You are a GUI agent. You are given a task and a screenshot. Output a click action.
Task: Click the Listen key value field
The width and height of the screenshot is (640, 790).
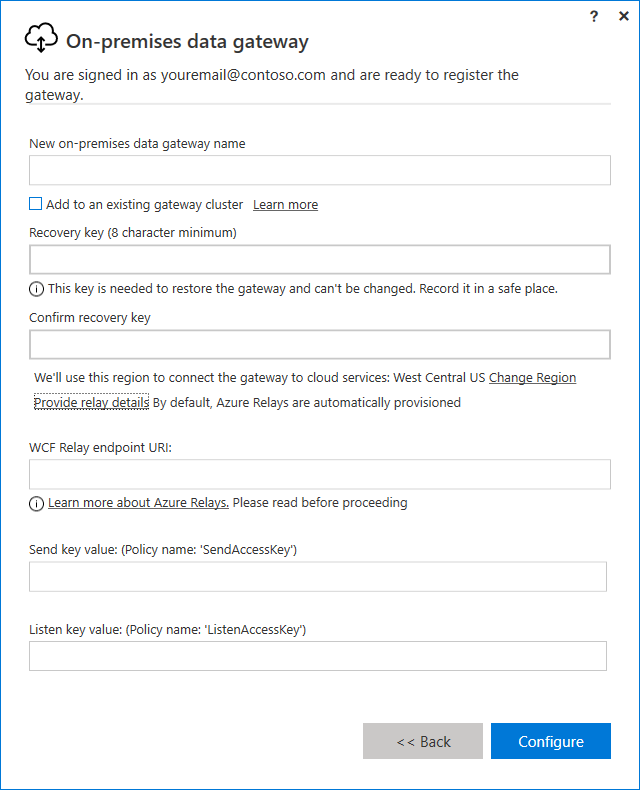318,656
